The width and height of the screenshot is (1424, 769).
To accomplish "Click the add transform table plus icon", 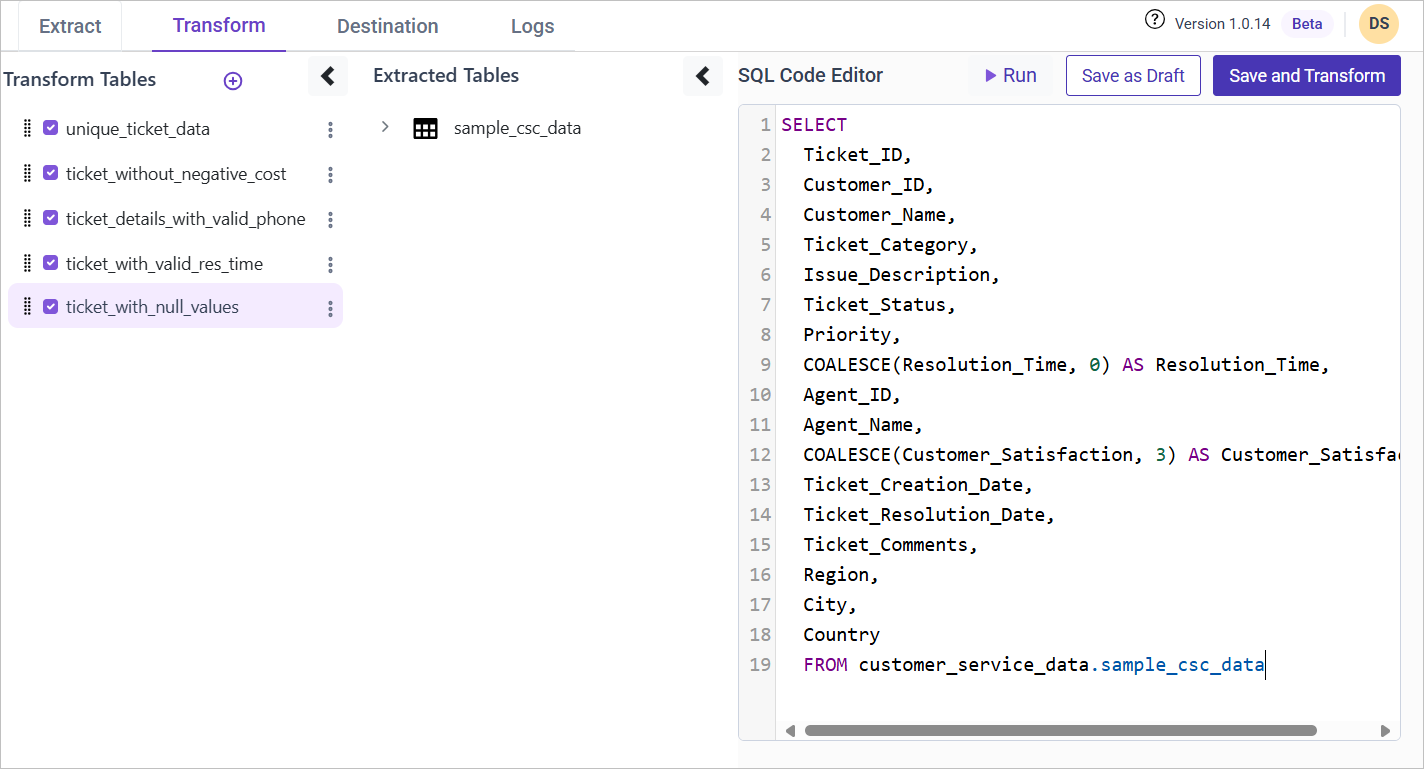I will [233, 81].
